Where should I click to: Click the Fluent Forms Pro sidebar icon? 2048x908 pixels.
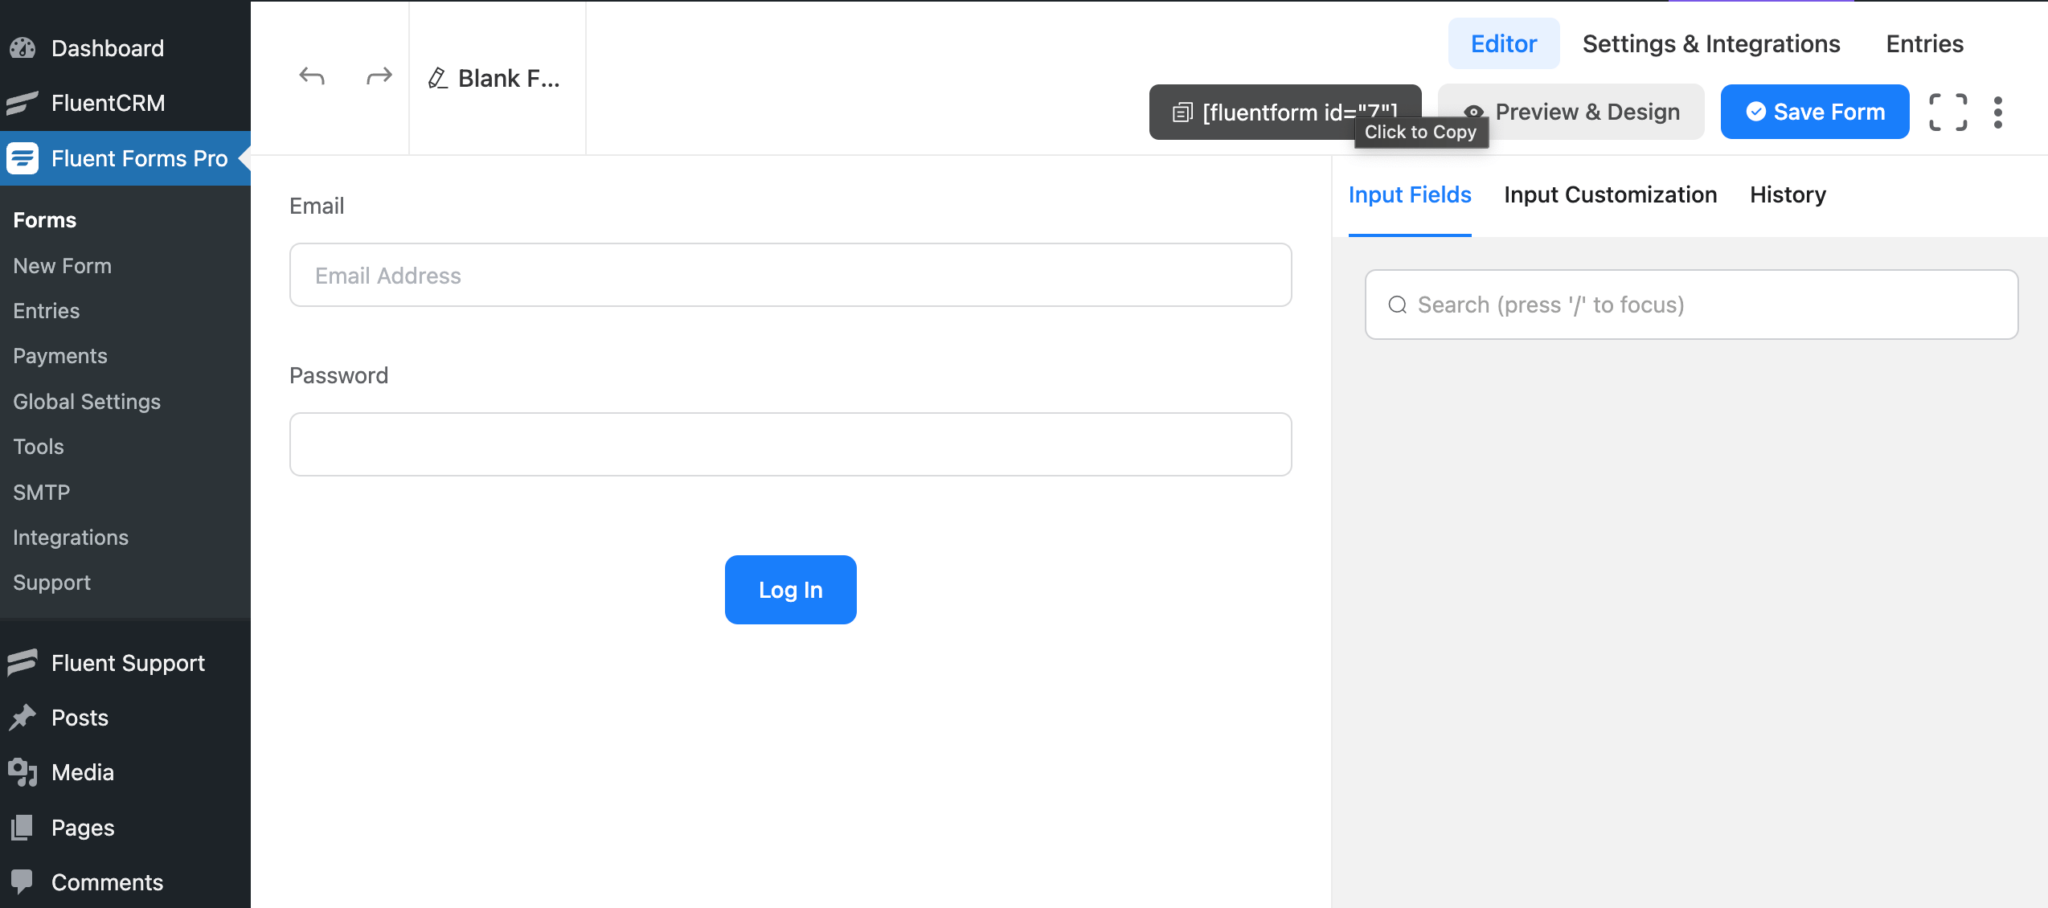click(x=21, y=158)
